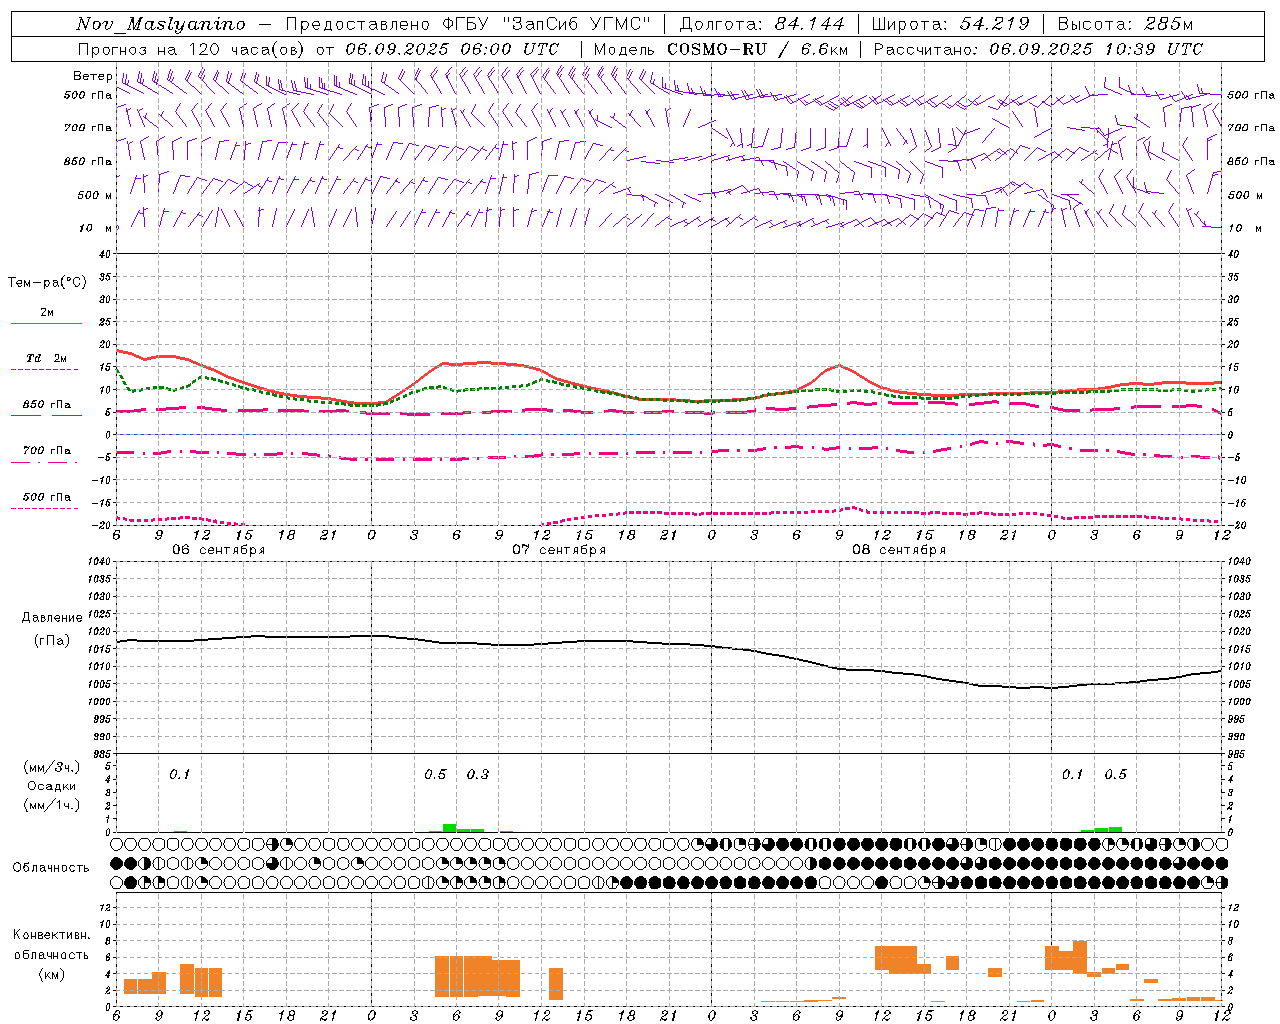The height and width of the screenshot is (1024, 1280).
Task: Click the model name "COSMO-RU / 6.6км"
Action: 758,49
